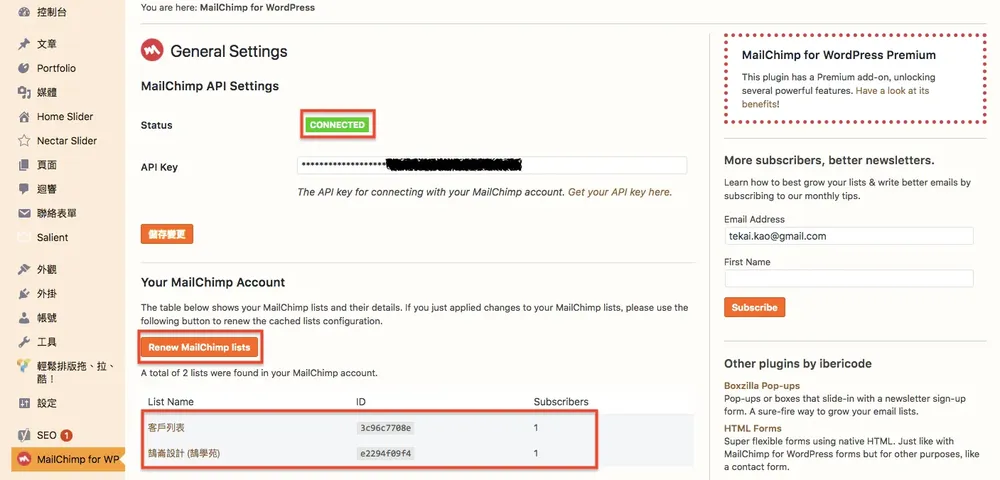Viewport: 1000px width, 480px height.
Task: Select Nectar Slider in the sidebar
Action: coord(68,141)
